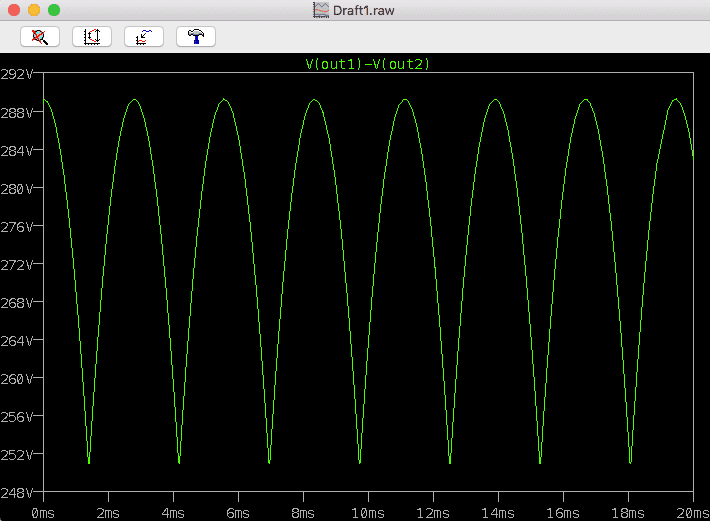This screenshot has width=710, height=521.
Task: Click the Draft1.raw document icon in title bar
Action: pos(321,9)
